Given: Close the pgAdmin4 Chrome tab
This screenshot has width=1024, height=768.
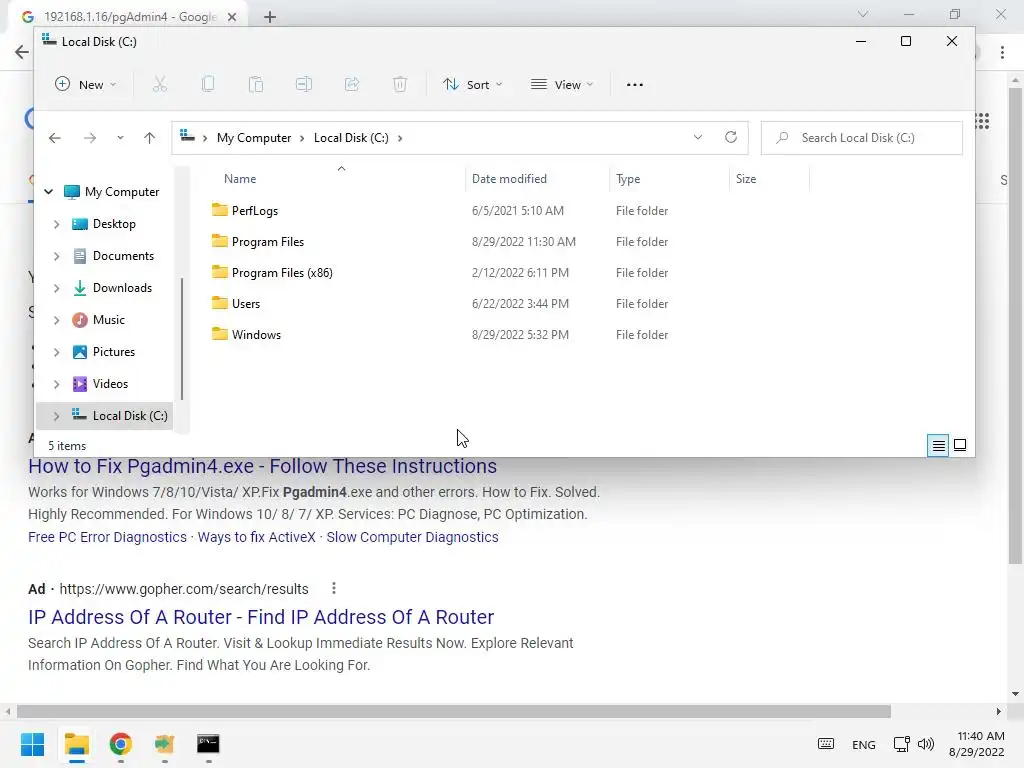Looking at the screenshot, I should point(232,17).
